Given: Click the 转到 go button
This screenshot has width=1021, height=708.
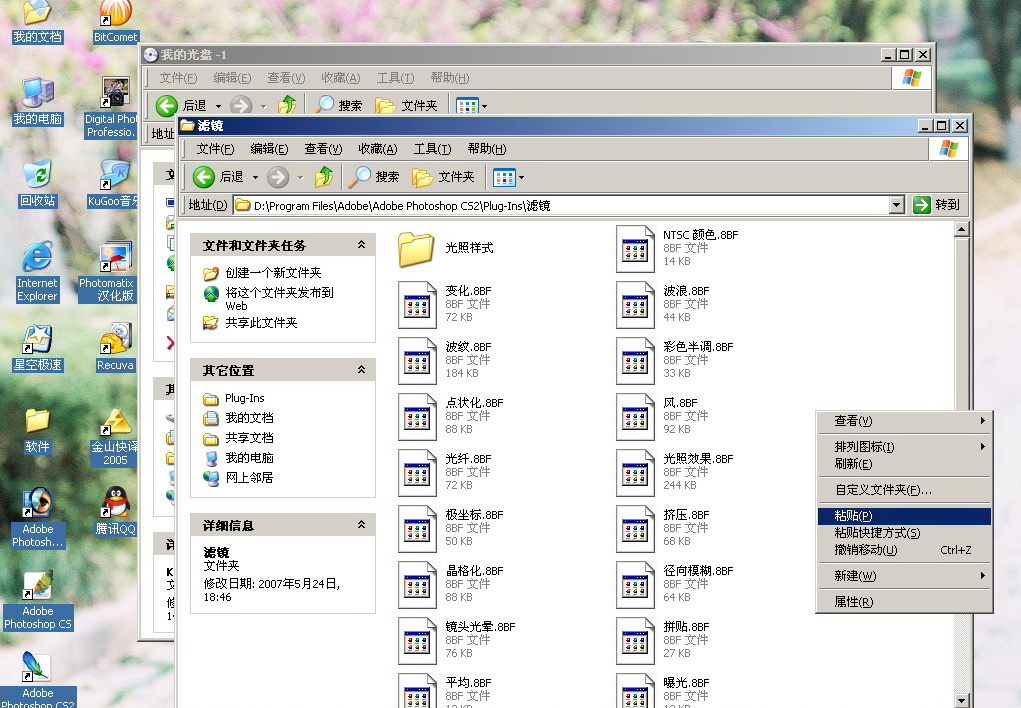Looking at the screenshot, I should 936,205.
